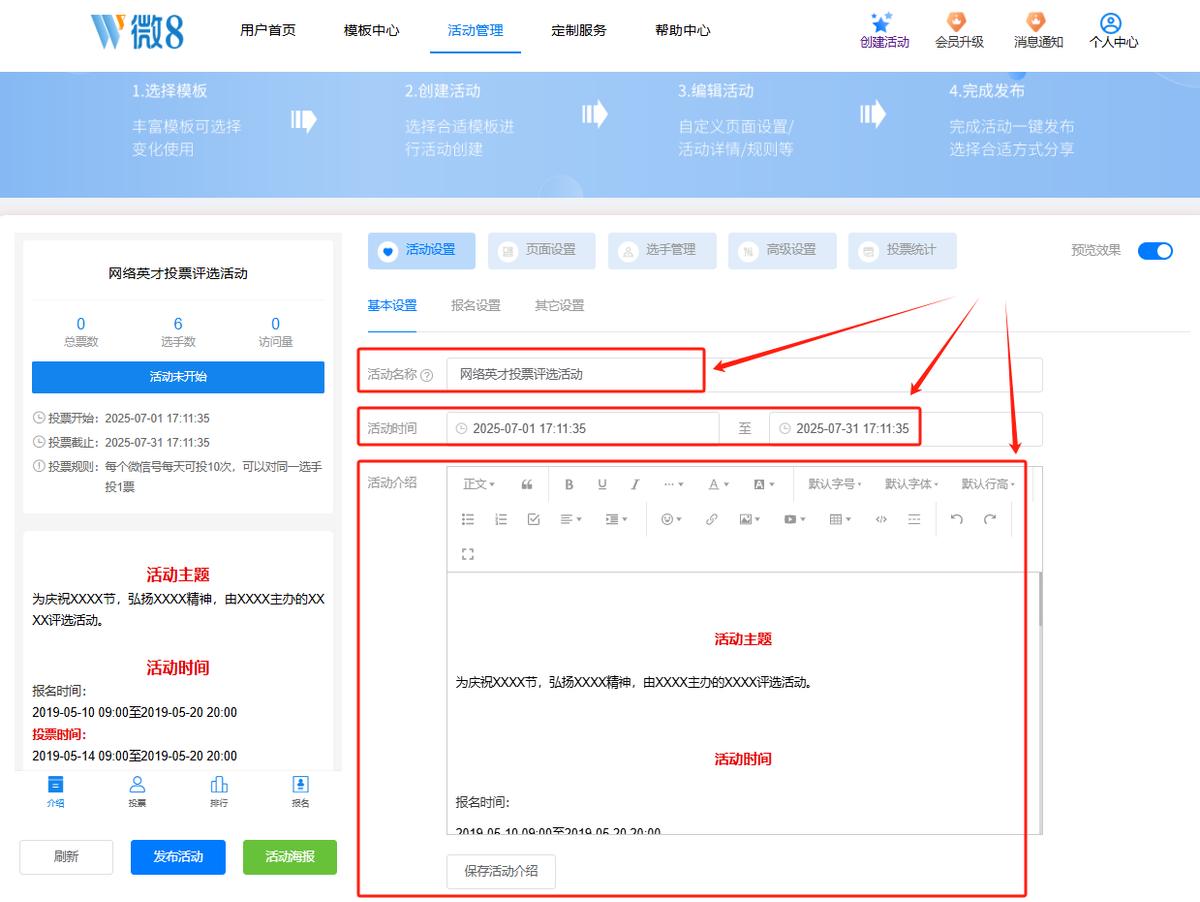Go to 模板中心 in top navigation
Screen dimensions: 1200x902
tap(372, 31)
